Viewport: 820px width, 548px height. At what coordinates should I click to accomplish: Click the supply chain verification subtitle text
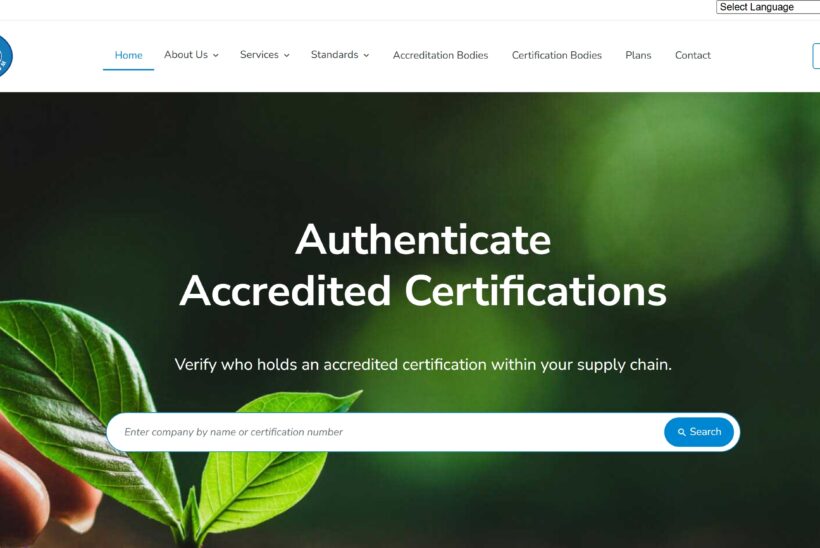click(423, 364)
